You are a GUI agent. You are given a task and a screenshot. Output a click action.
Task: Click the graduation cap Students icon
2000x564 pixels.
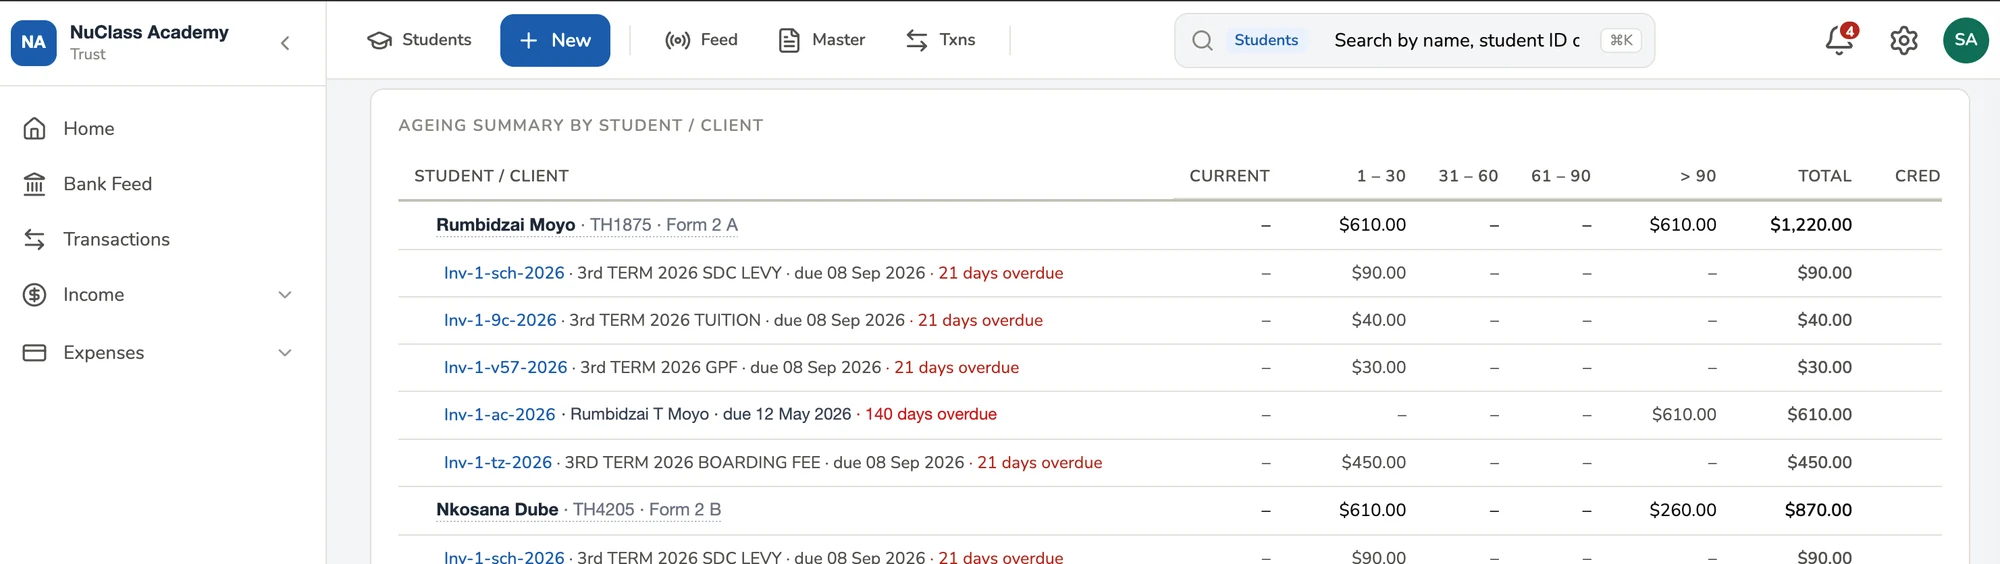(380, 40)
